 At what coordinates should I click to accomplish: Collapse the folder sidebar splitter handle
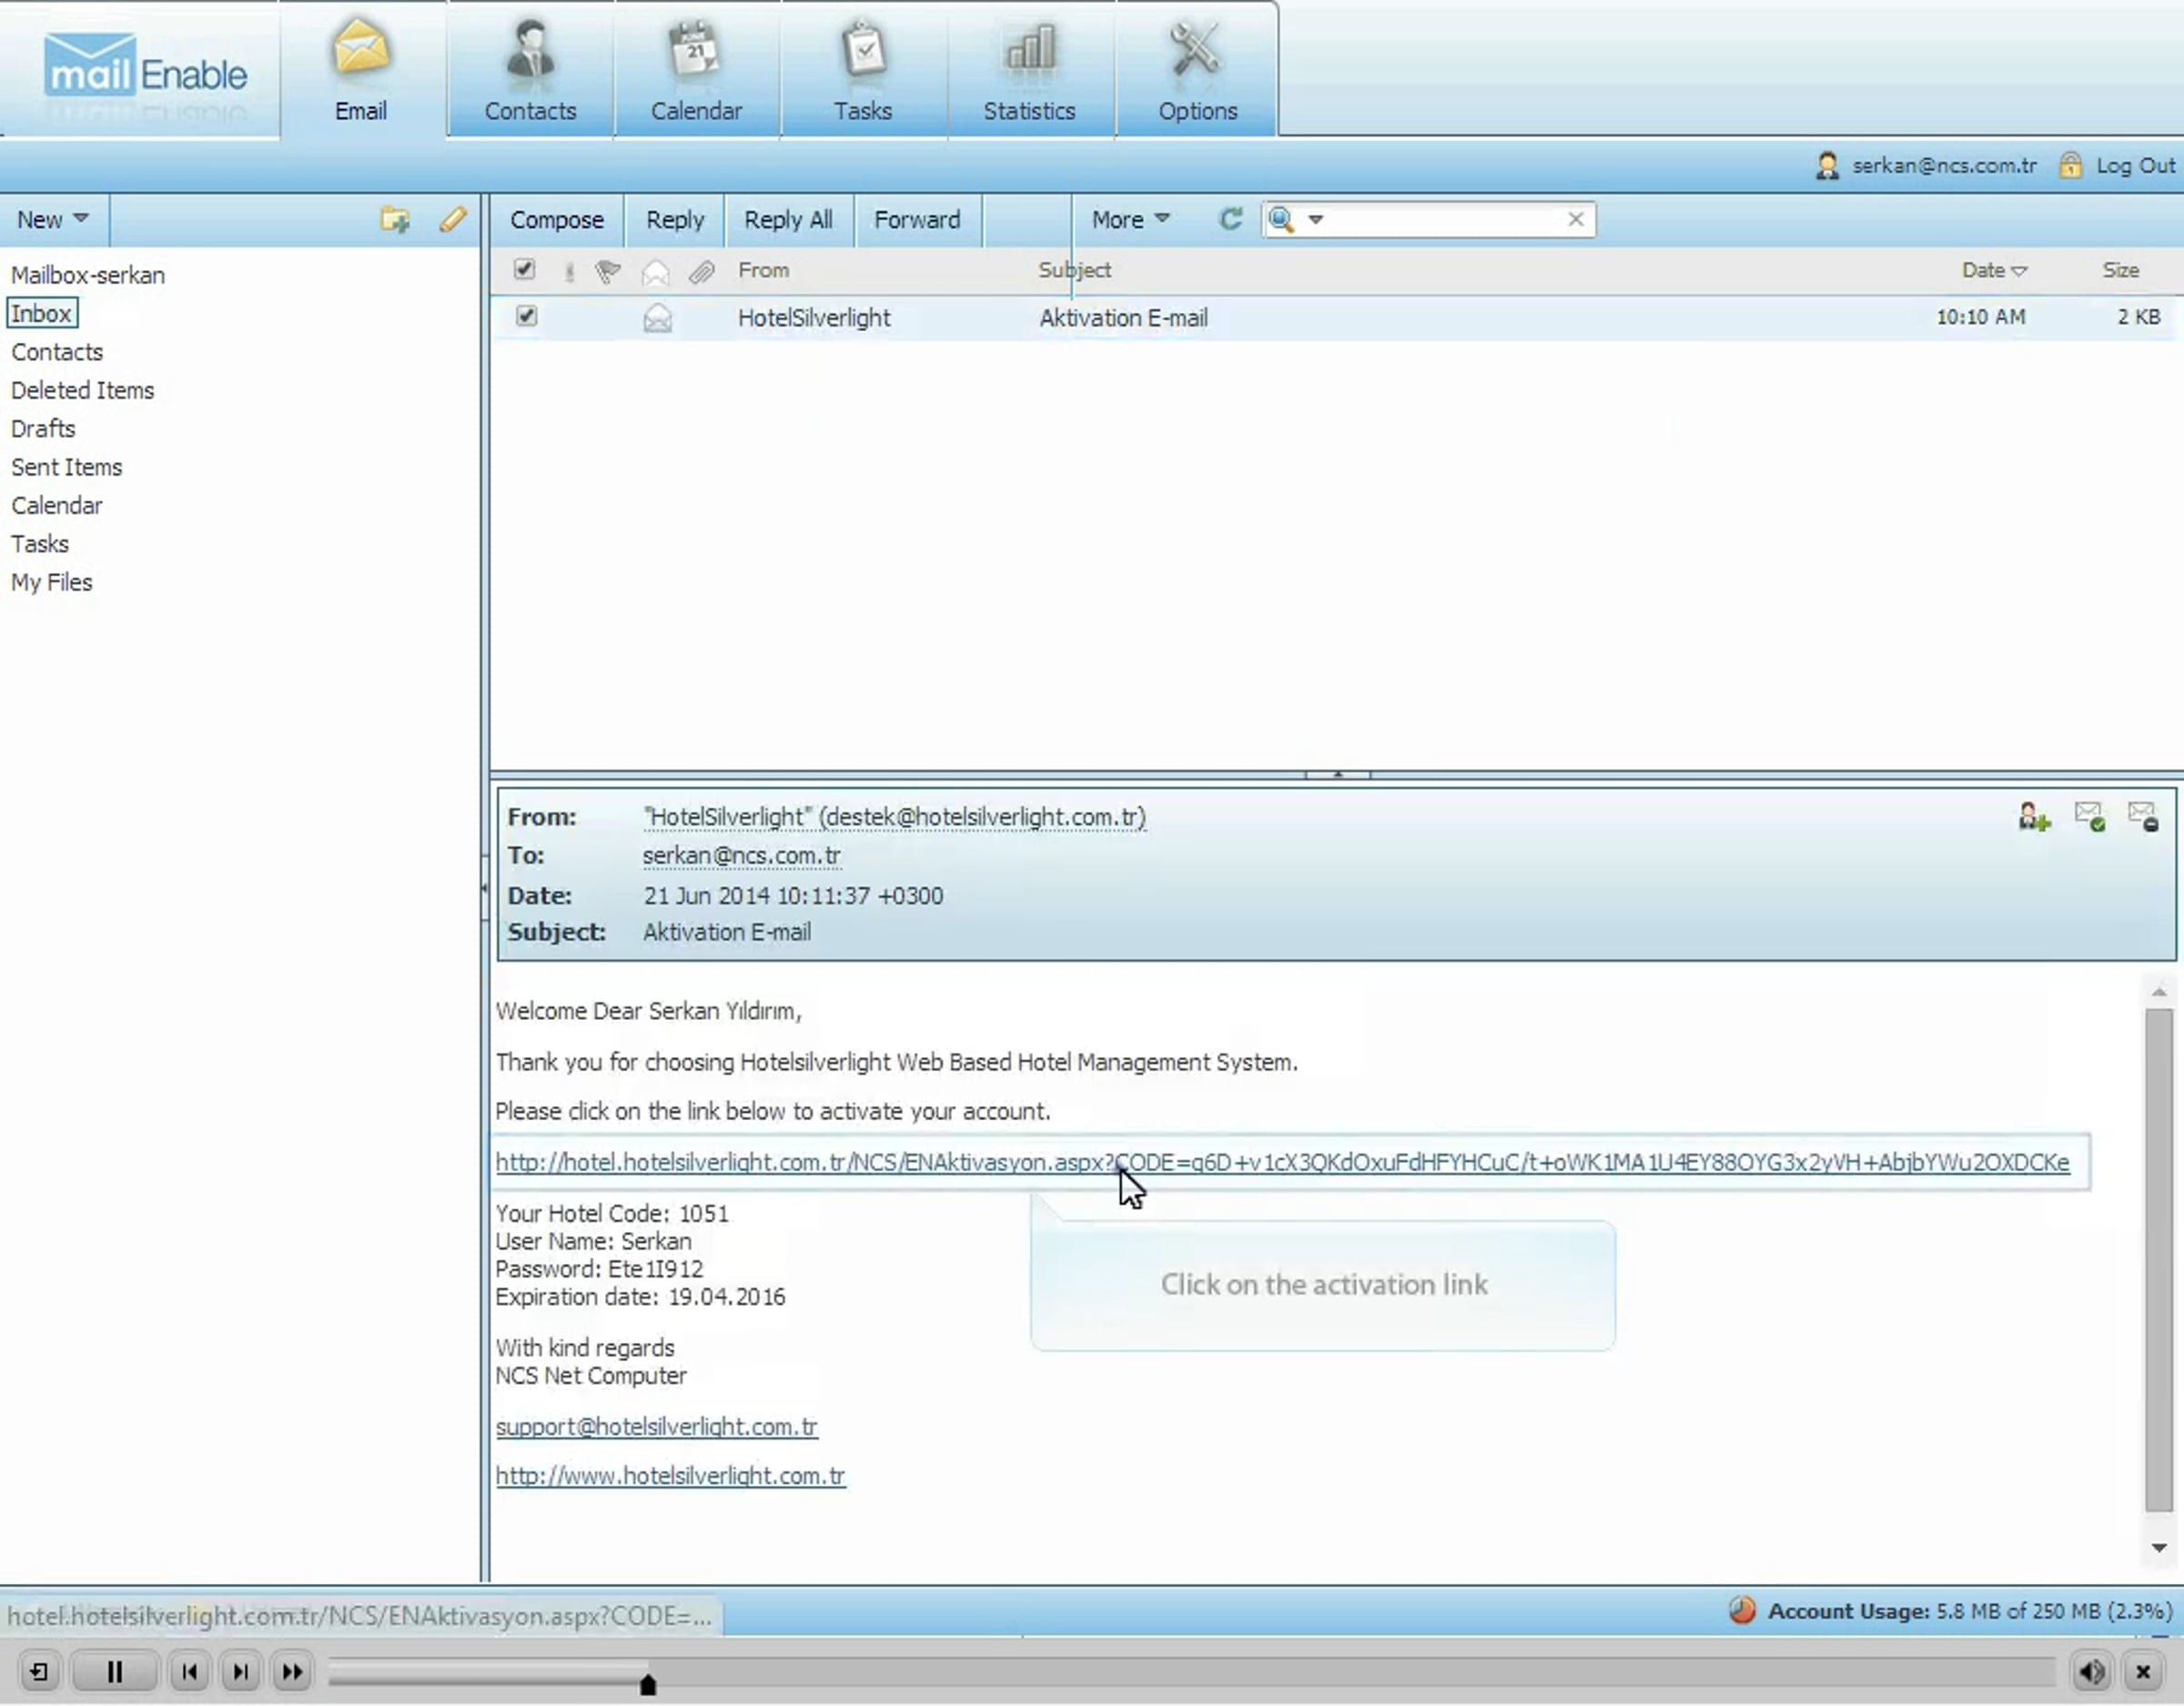pos(484,887)
